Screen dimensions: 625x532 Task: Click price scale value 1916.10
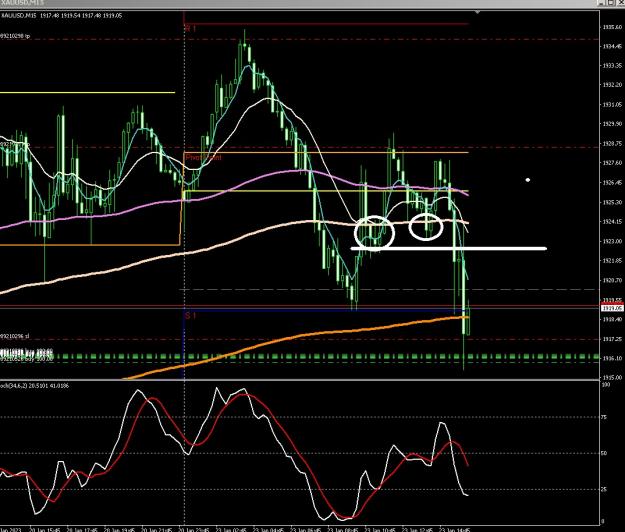(612, 358)
